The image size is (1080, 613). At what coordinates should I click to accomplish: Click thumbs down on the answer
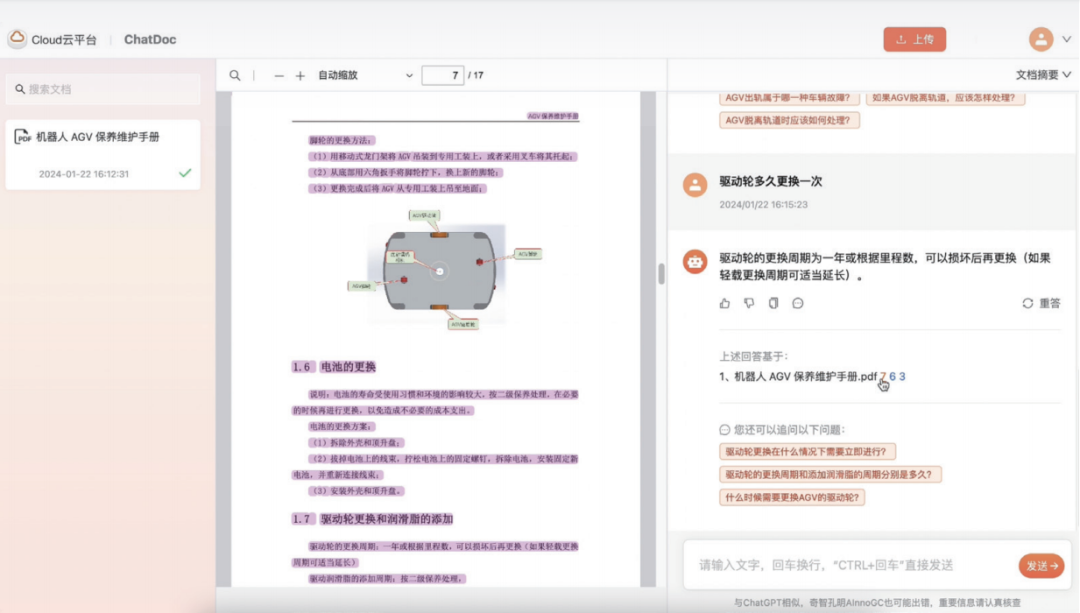click(749, 303)
